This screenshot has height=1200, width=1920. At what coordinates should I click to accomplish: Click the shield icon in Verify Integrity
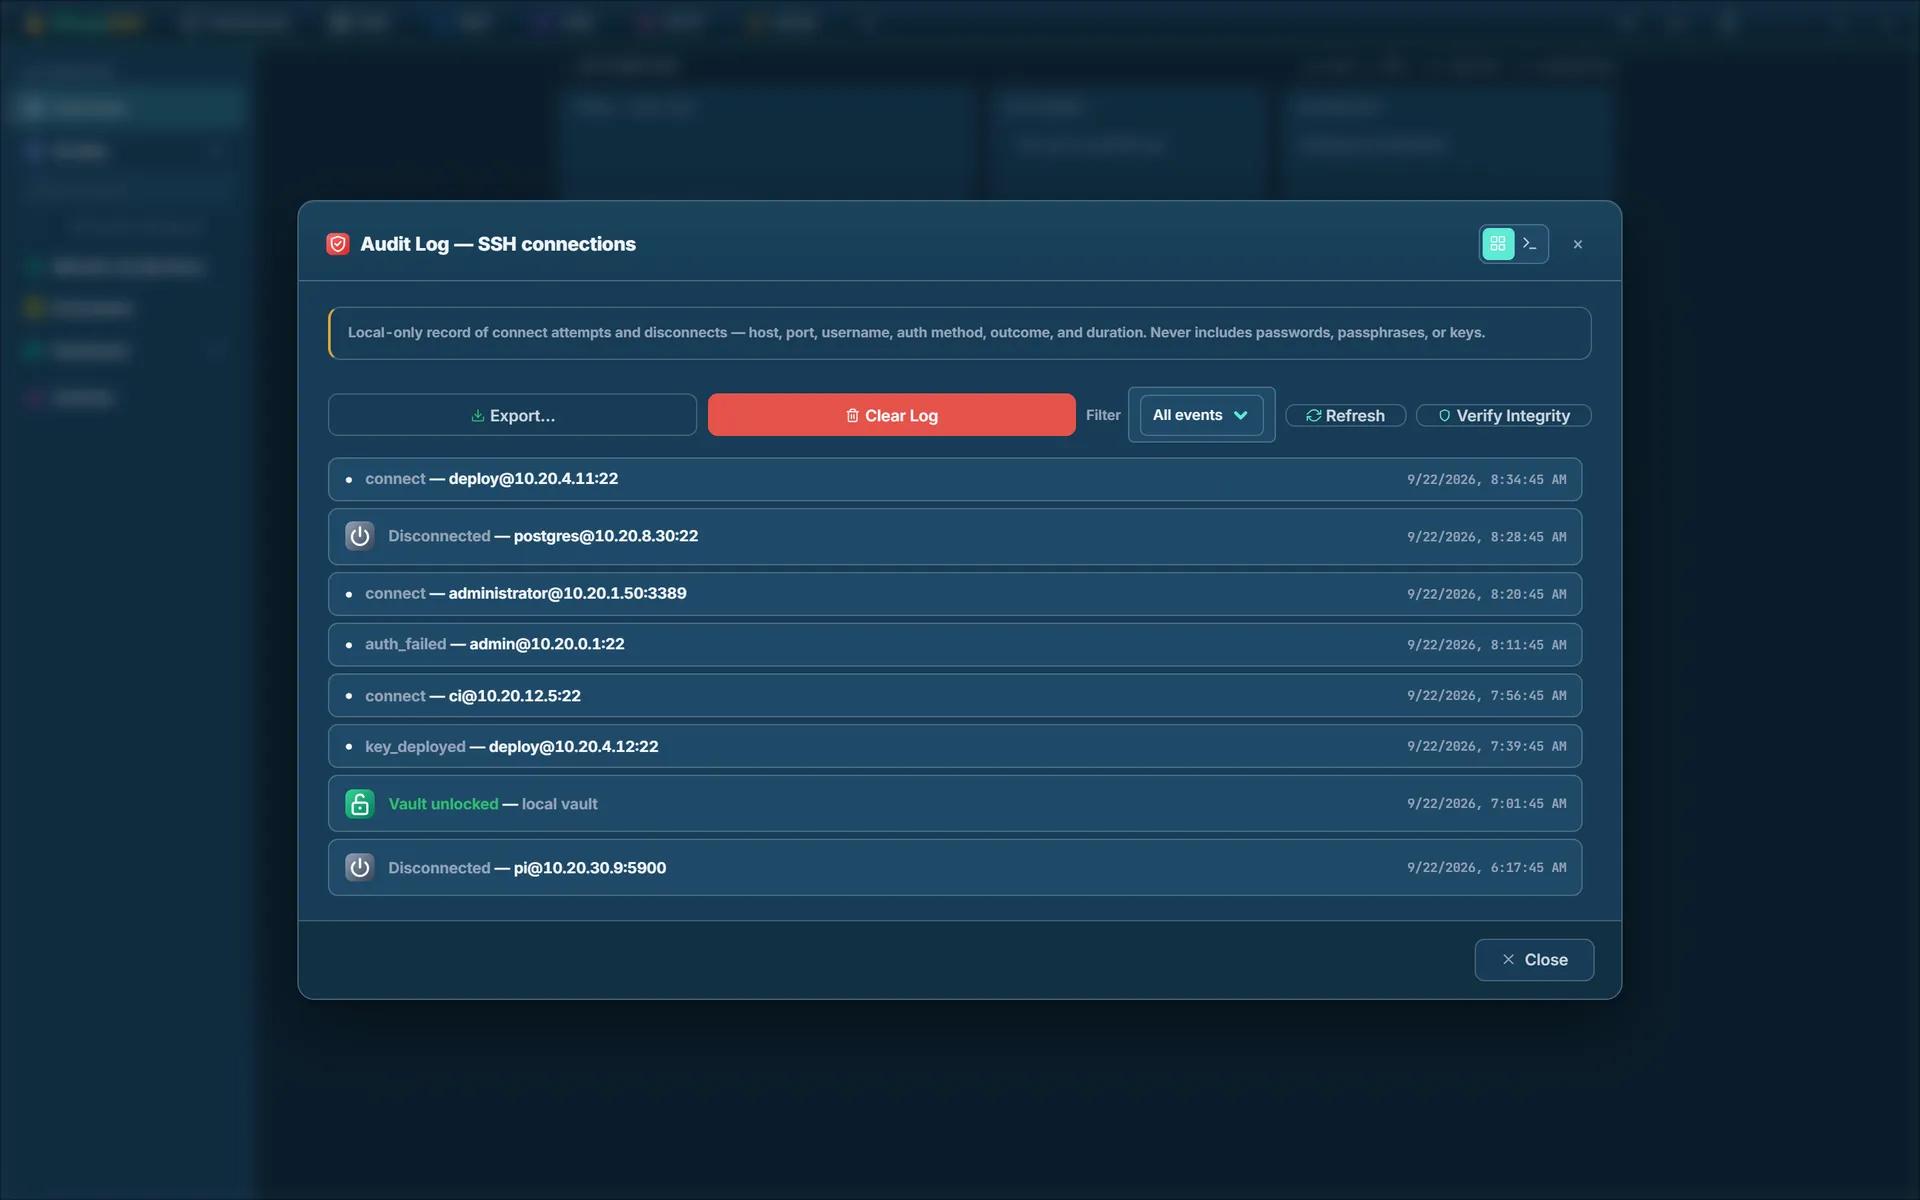pyautogui.click(x=1444, y=416)
